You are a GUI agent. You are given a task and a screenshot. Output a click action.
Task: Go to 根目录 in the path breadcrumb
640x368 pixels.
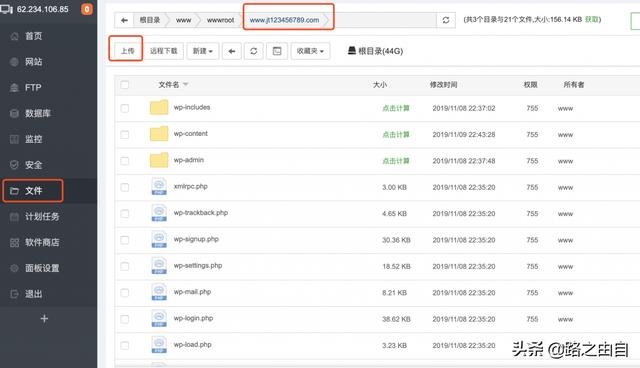click(x=150, y=20)
